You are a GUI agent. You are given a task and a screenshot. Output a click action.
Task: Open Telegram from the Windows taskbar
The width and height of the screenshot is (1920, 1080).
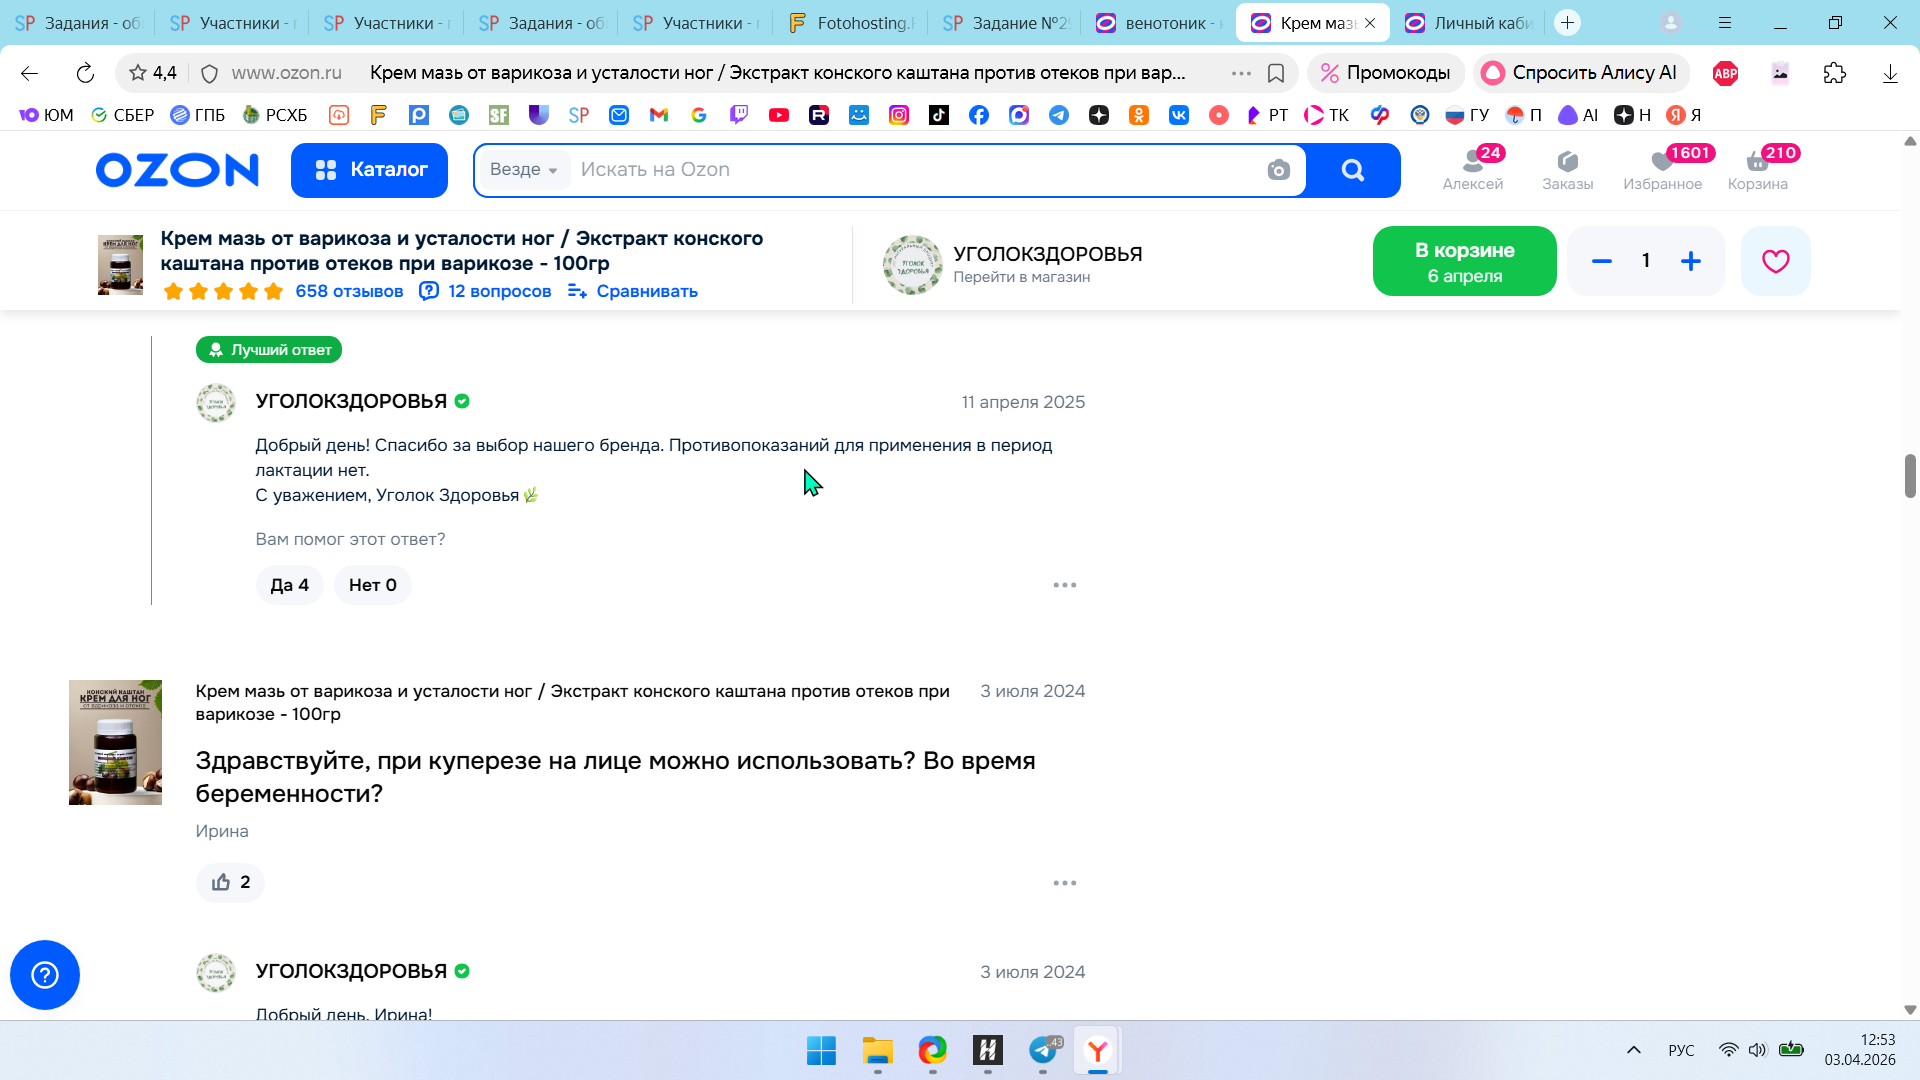point(1043,1050)
